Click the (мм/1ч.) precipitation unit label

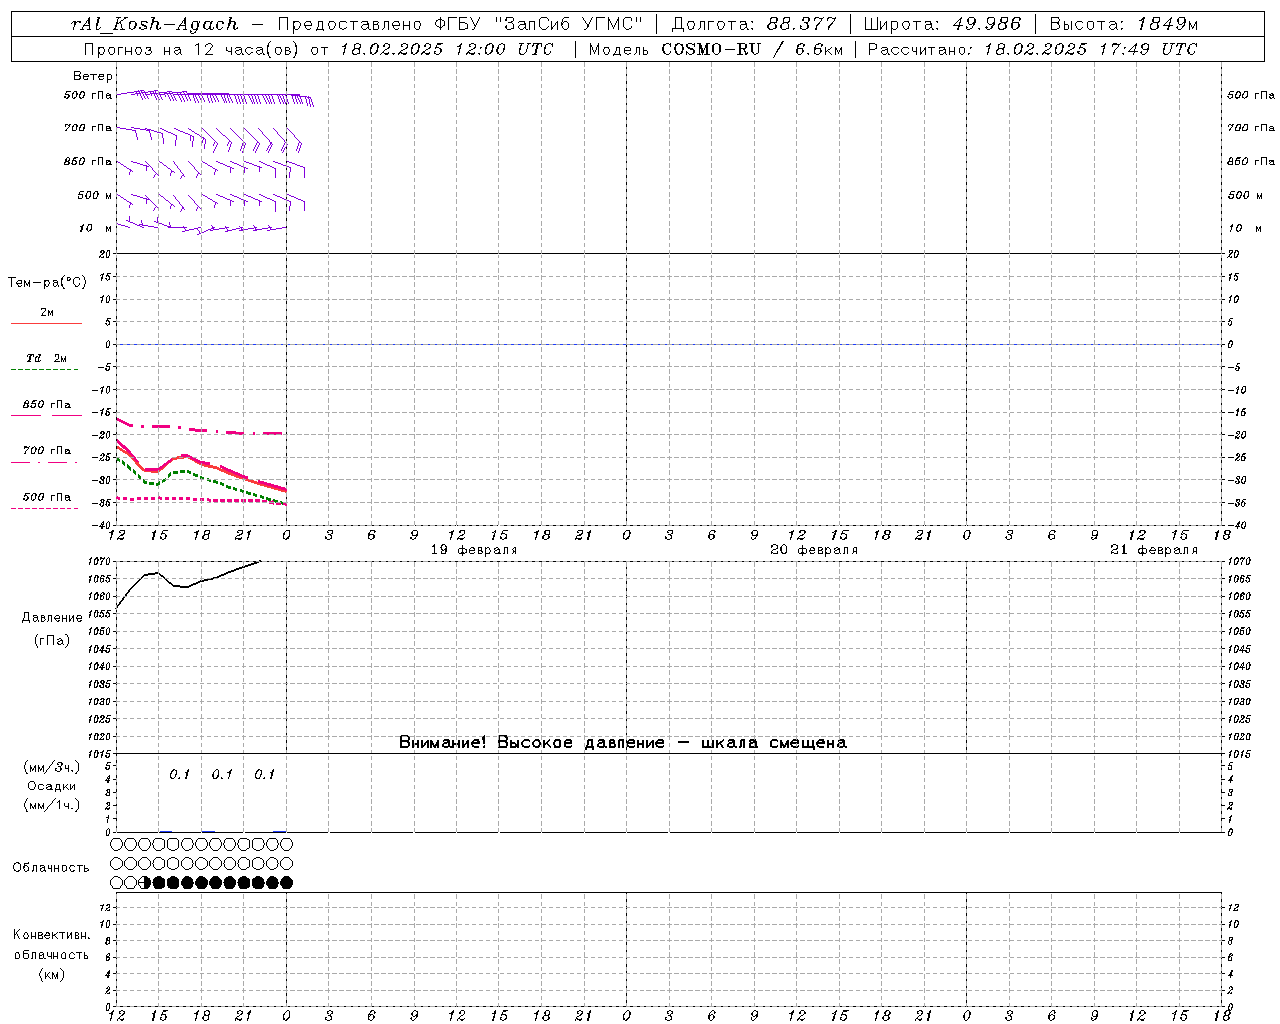(x=52, y=805)
